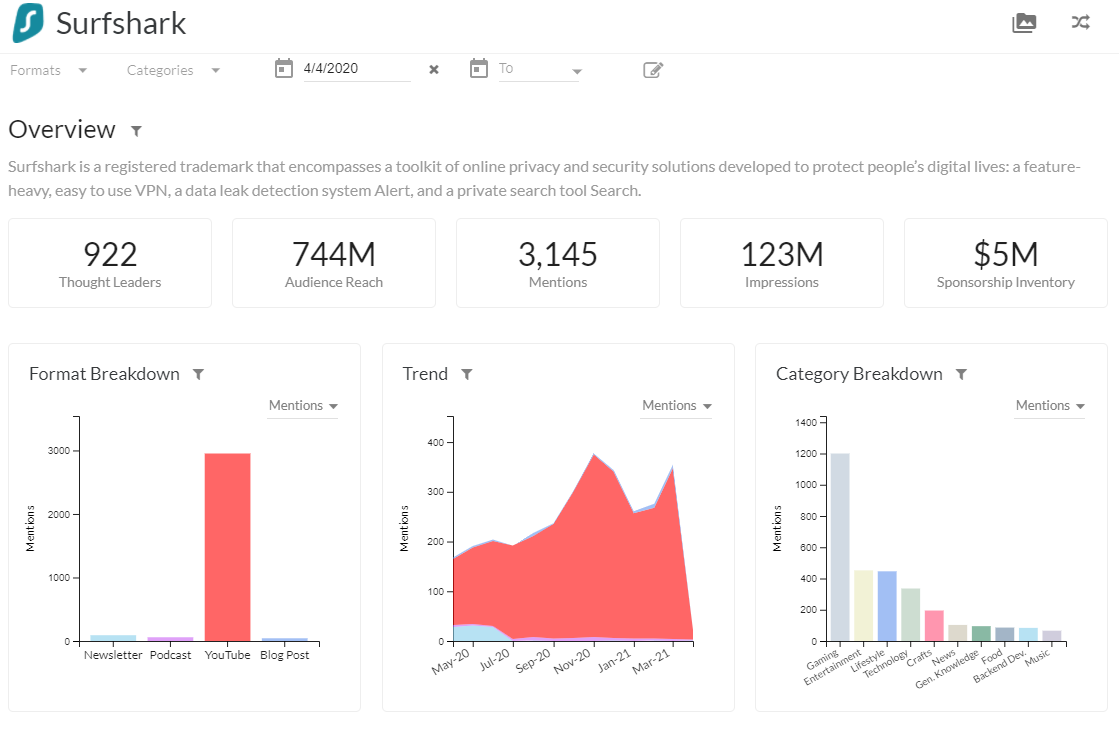Screen dimensions: 1119x745
Task: Click the Gaming category bar
Action: pyautogui.click(x=840, y=547)
